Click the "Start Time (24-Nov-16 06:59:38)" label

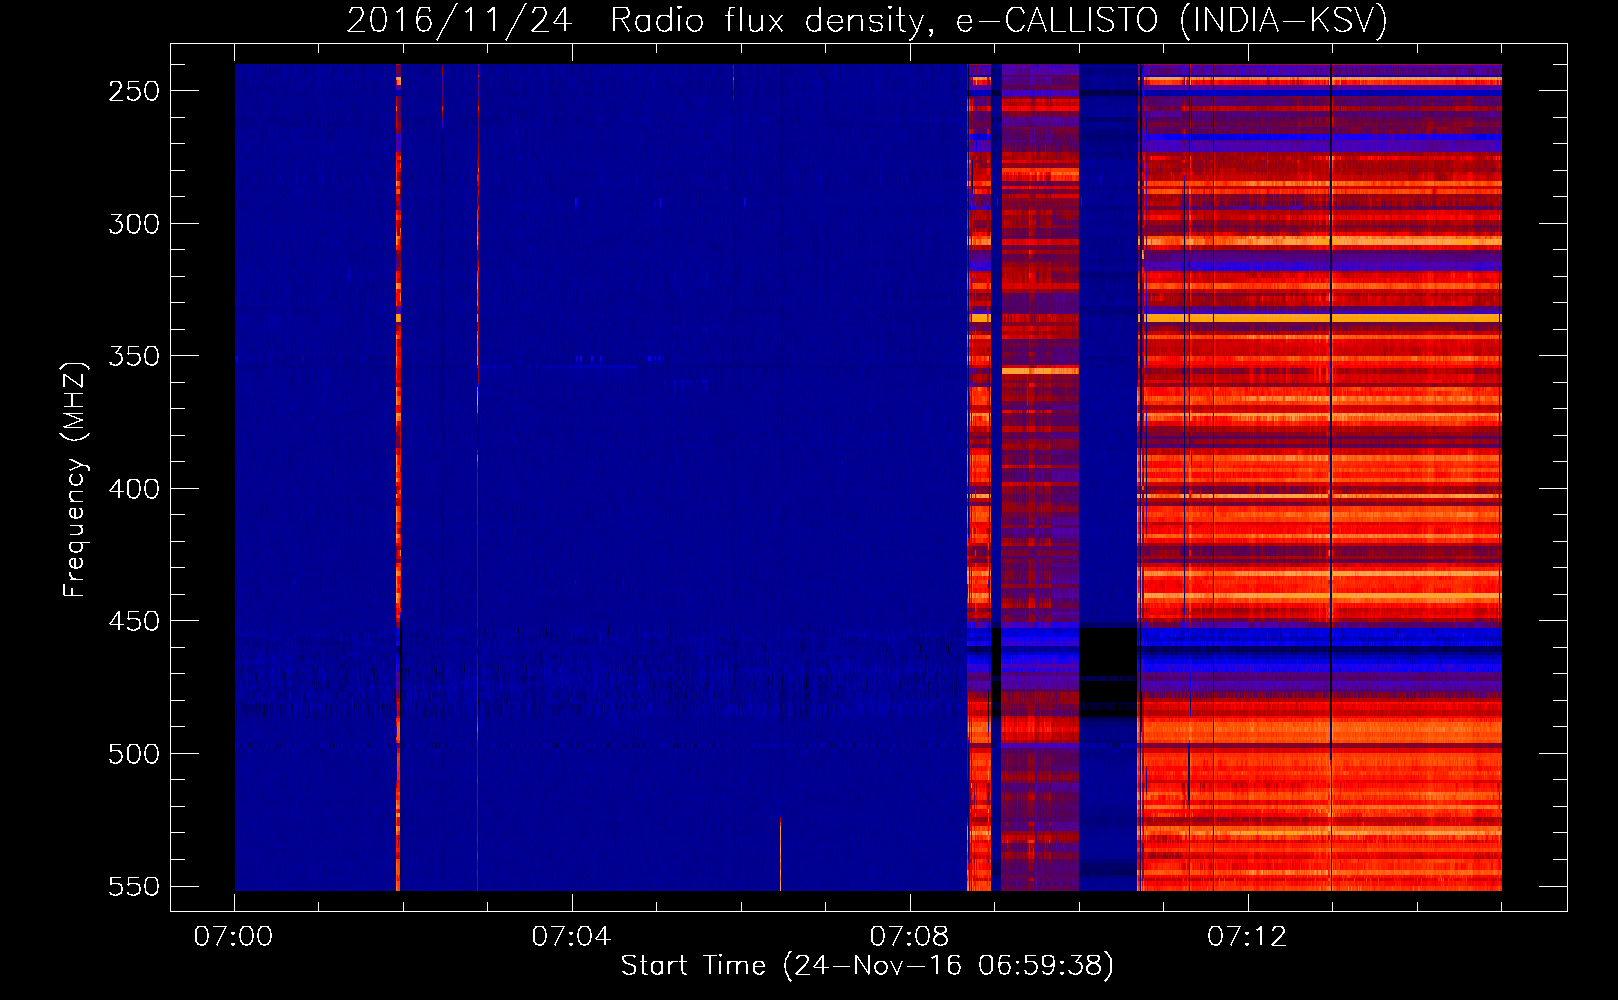click(x=867, y=966)
